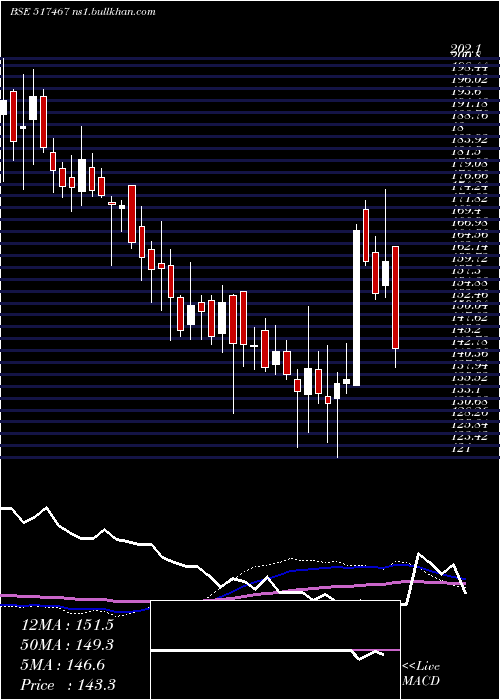This screenshot has width=500, height=700.
Task: Click the '162.14' price axis label
Action: pyautogui.click(x=468, y=247)
